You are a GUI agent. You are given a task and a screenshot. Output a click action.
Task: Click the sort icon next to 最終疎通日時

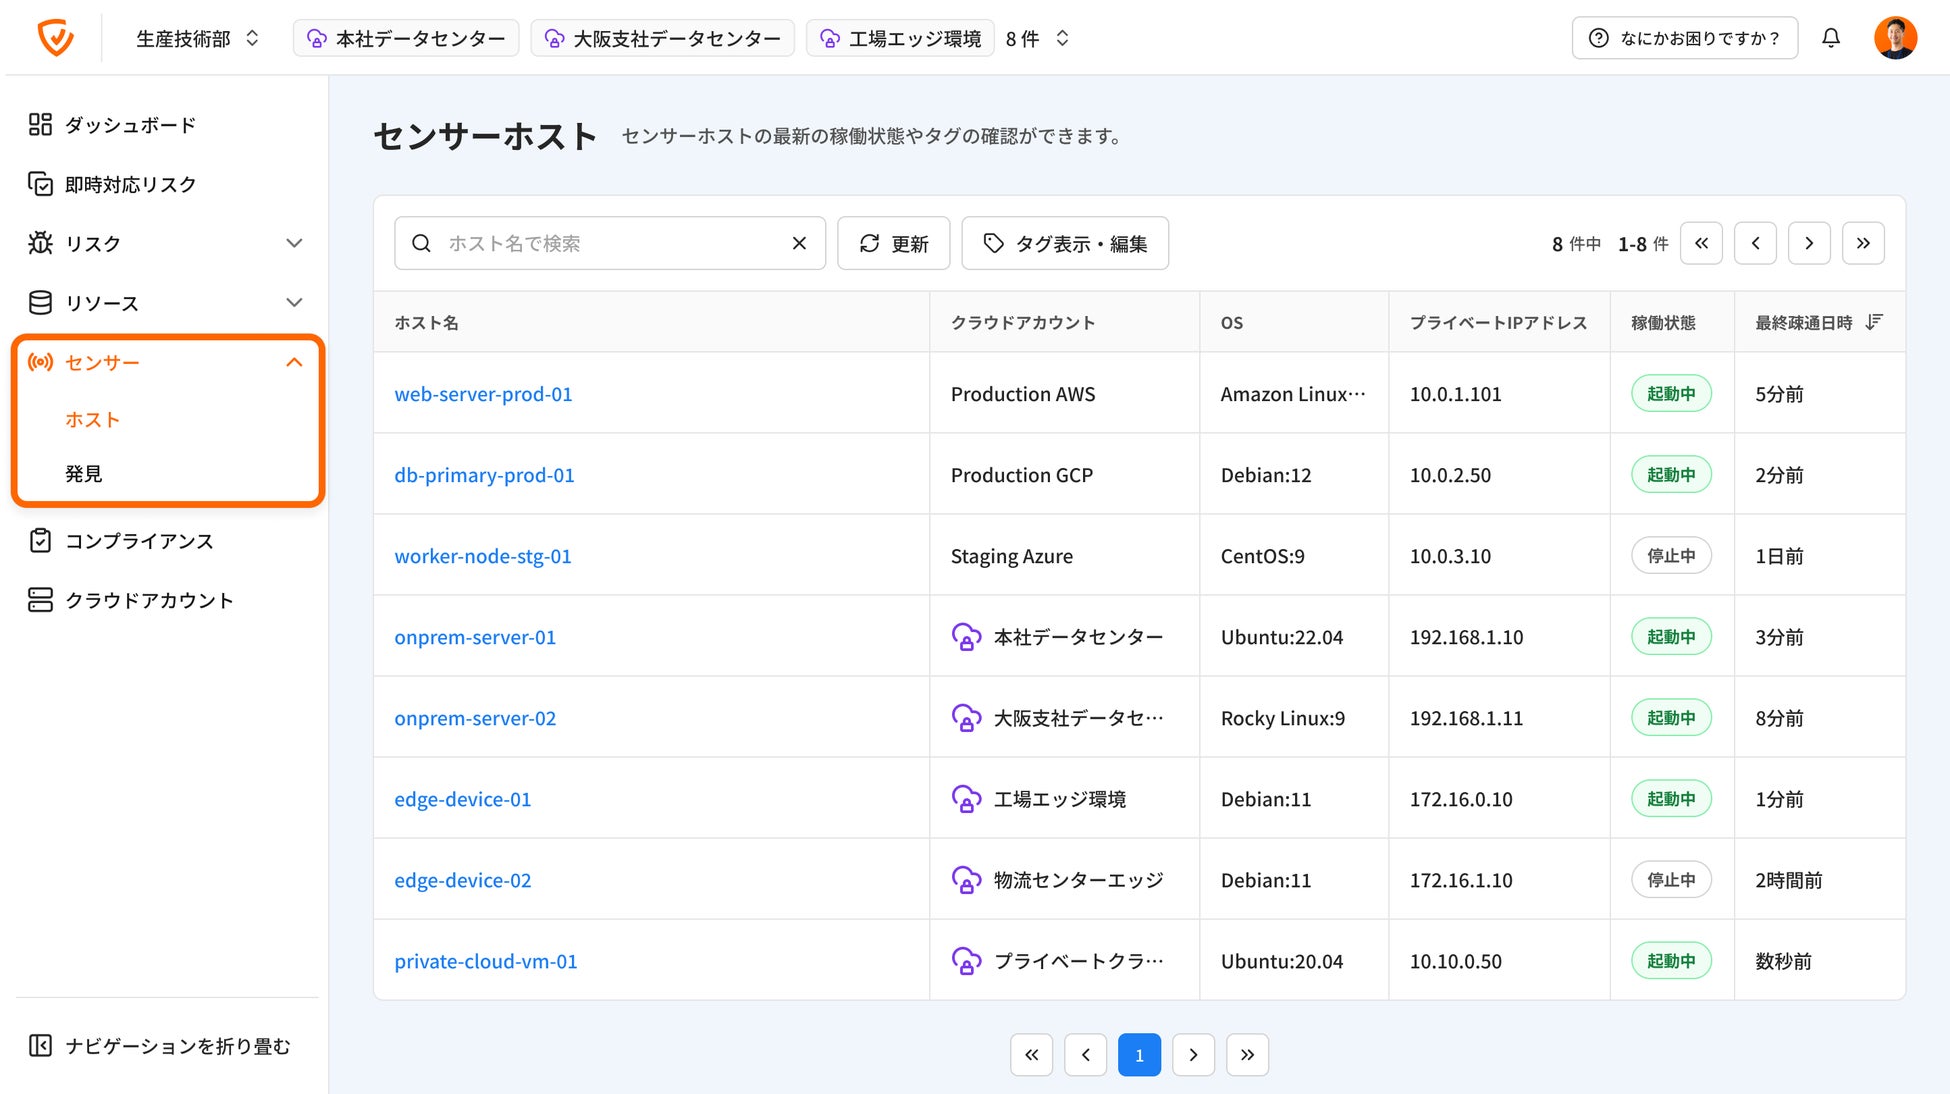1874,322
